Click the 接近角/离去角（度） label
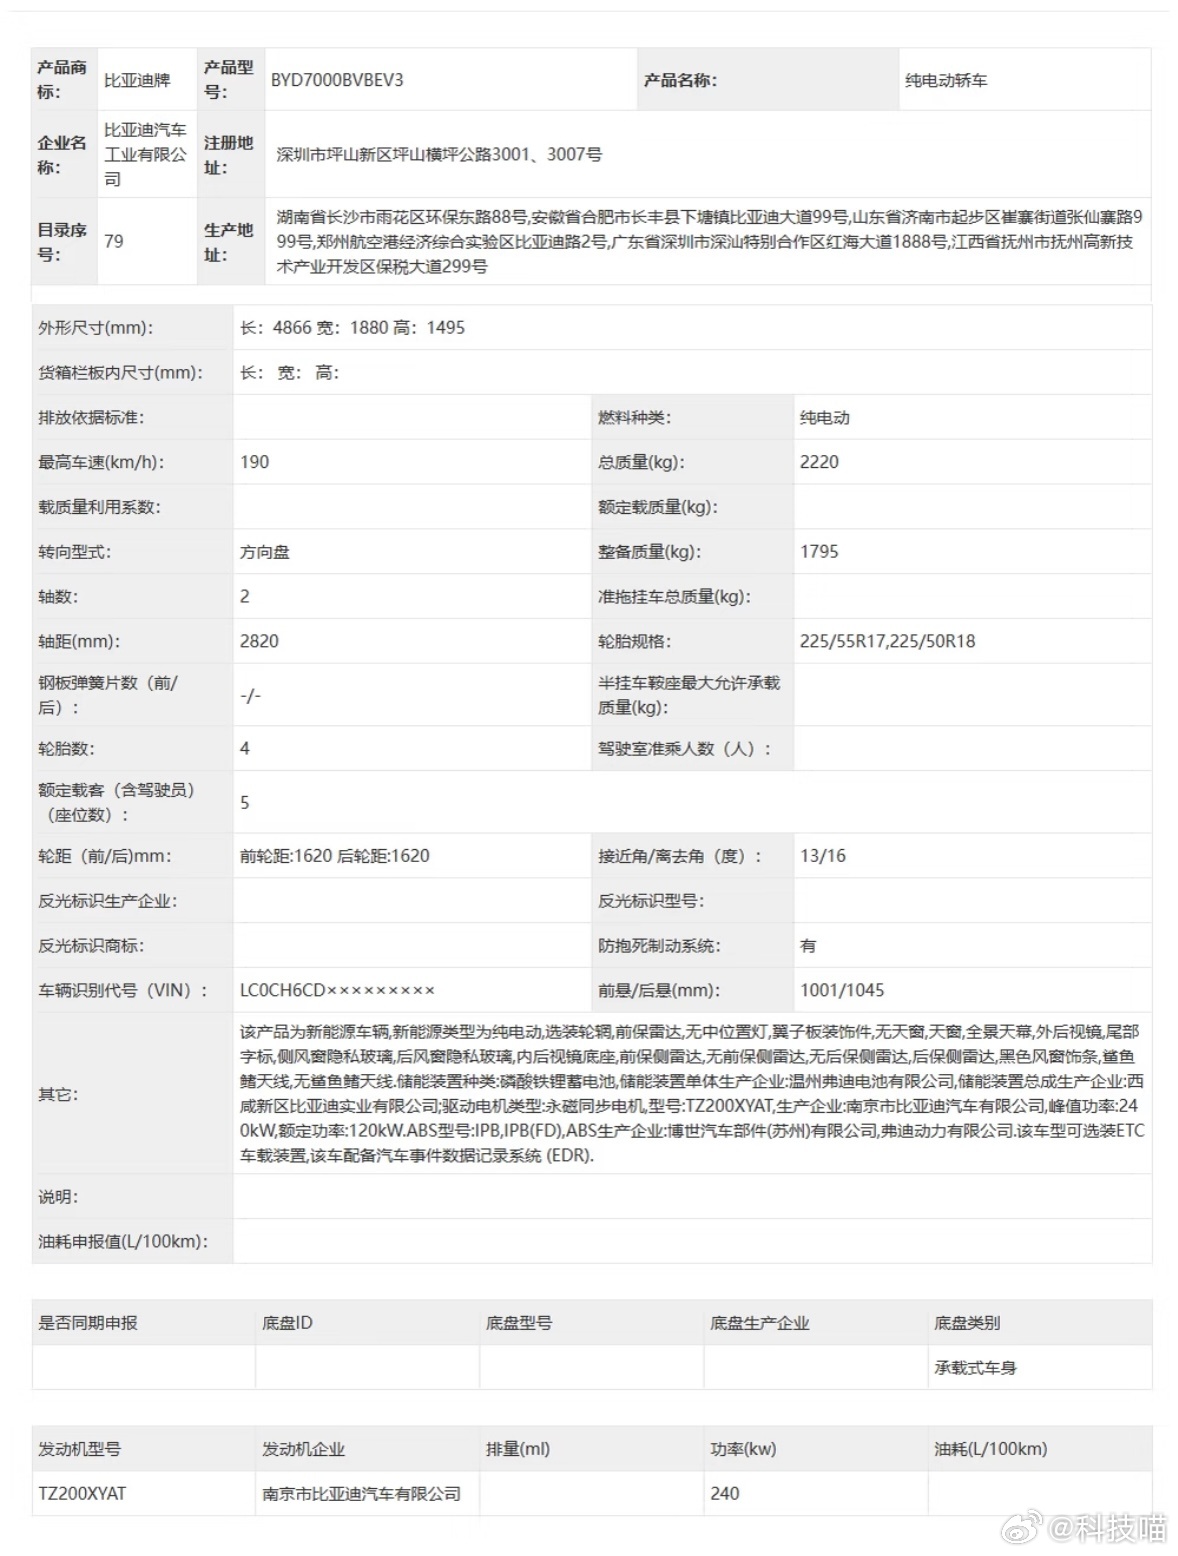 point(680,856)
